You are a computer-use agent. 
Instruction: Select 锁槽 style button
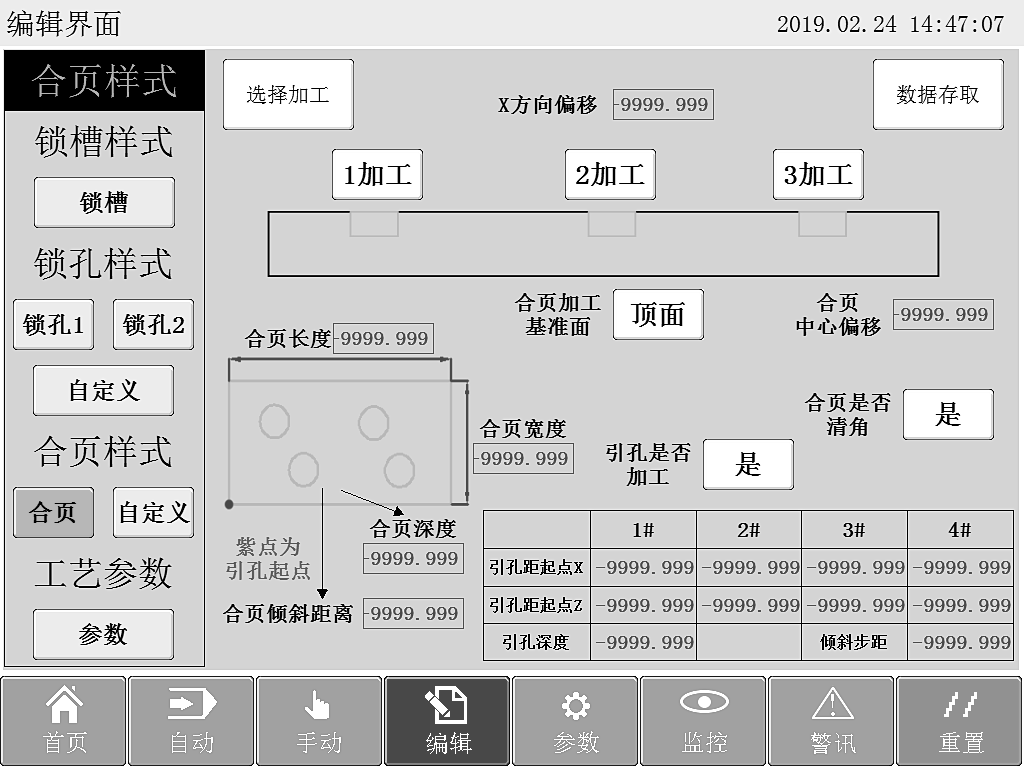104,202
